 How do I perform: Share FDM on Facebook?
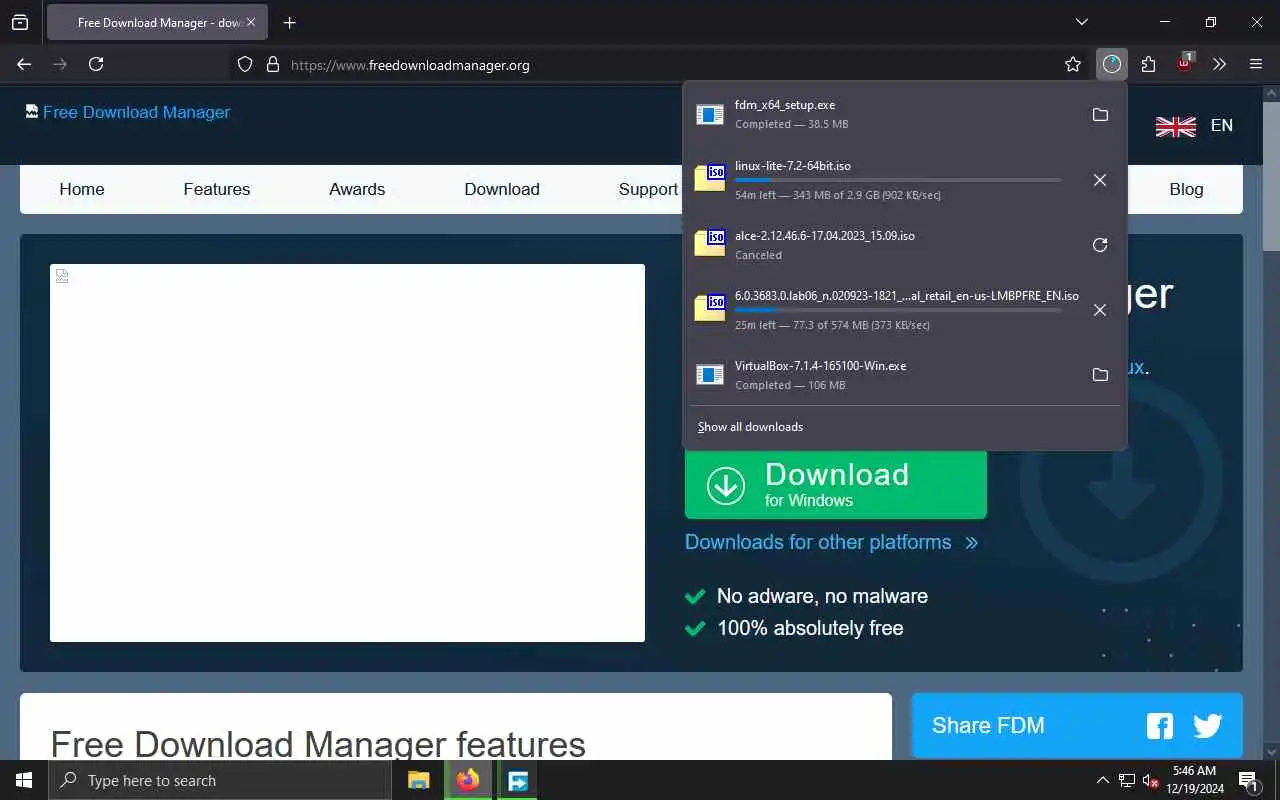pyautogui.click(x=1160, y=726)
